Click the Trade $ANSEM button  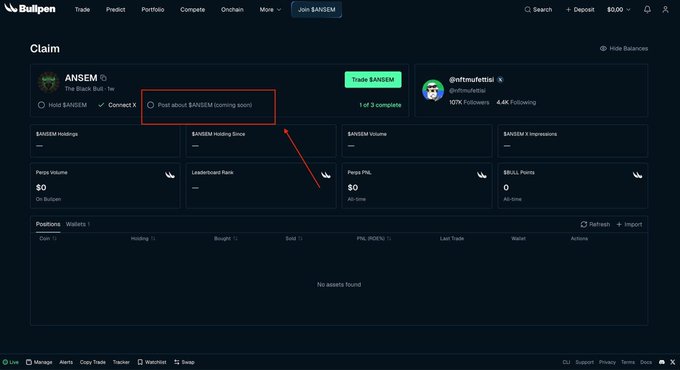pos(373,80)
